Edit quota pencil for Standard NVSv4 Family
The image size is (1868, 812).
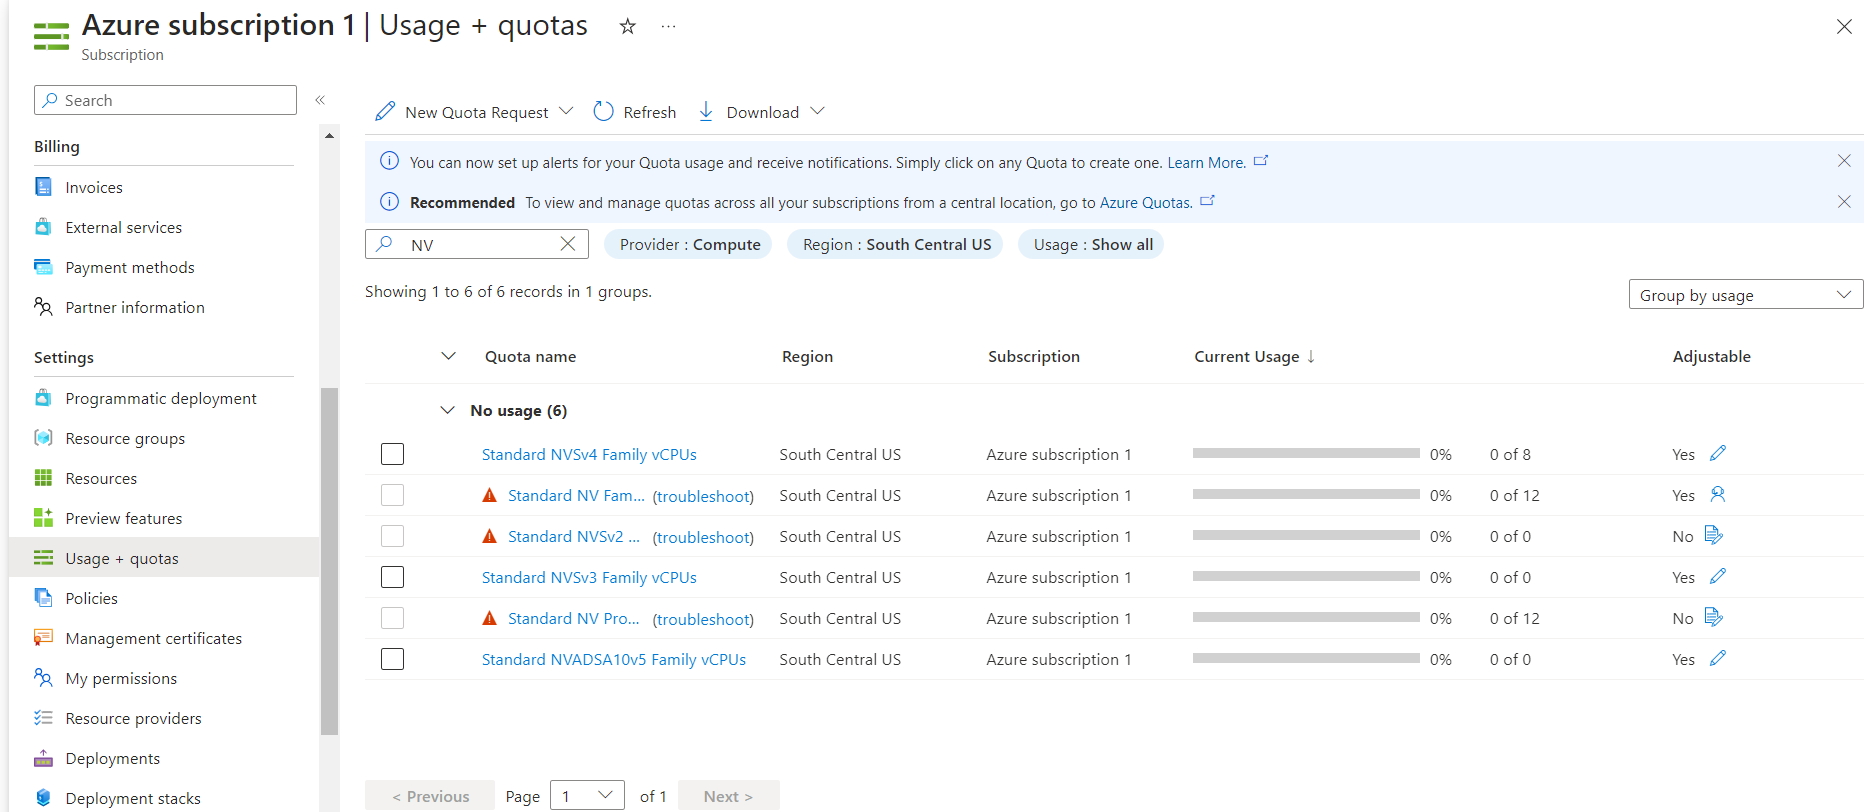point(1718,453)
